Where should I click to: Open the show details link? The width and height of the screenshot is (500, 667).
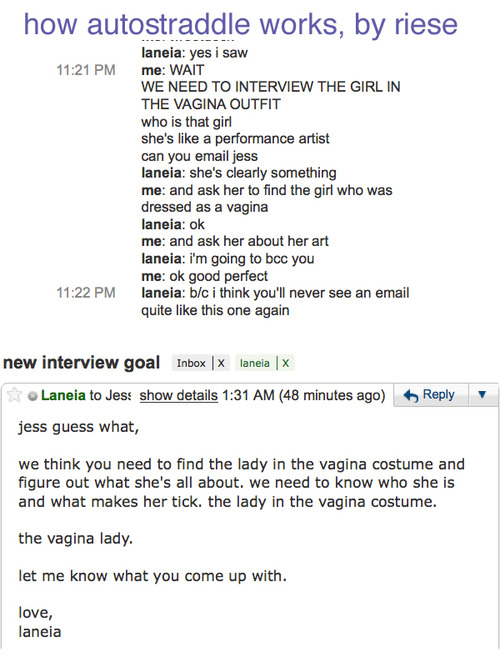(178, 395)
